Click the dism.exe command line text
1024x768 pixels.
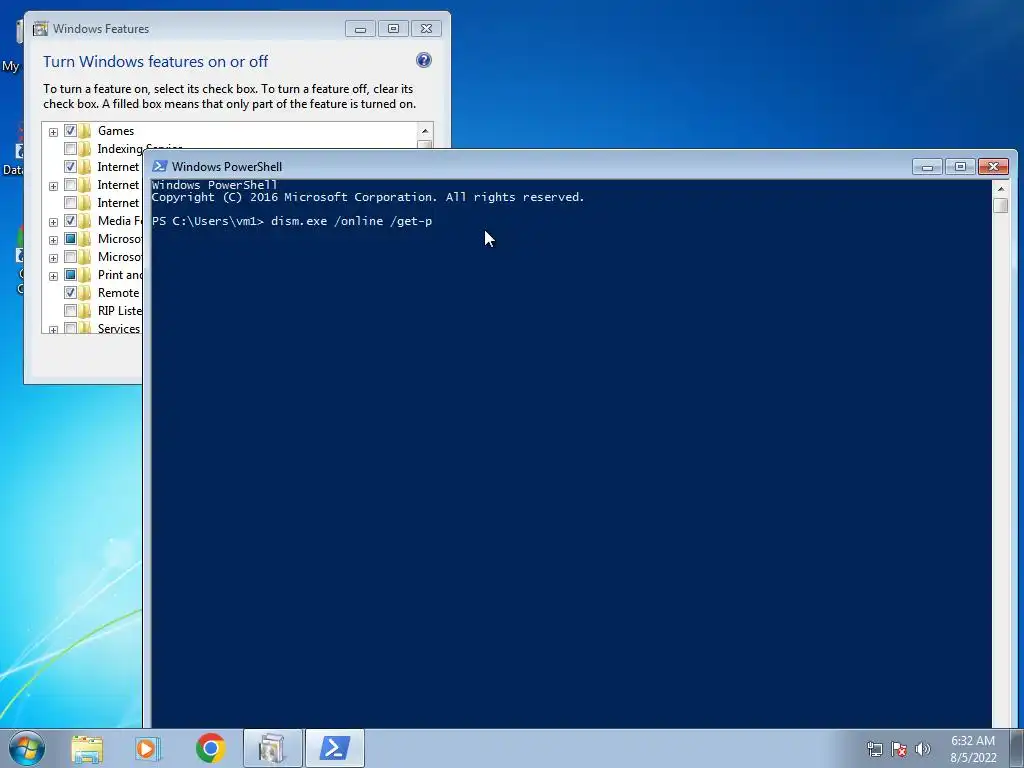(x=351, y=221)
